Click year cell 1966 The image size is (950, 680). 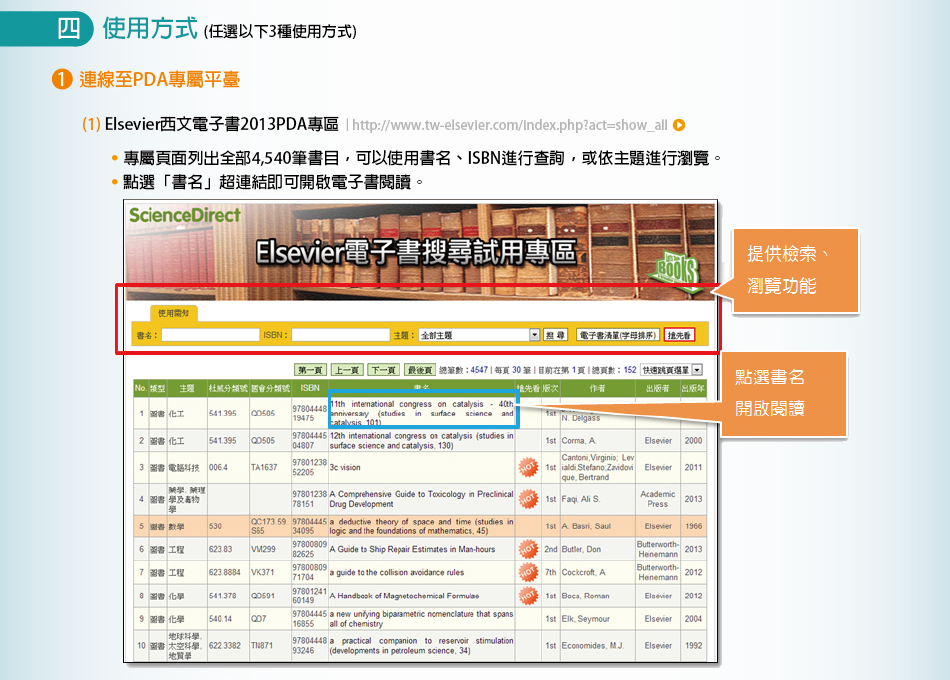coord(693,526)
